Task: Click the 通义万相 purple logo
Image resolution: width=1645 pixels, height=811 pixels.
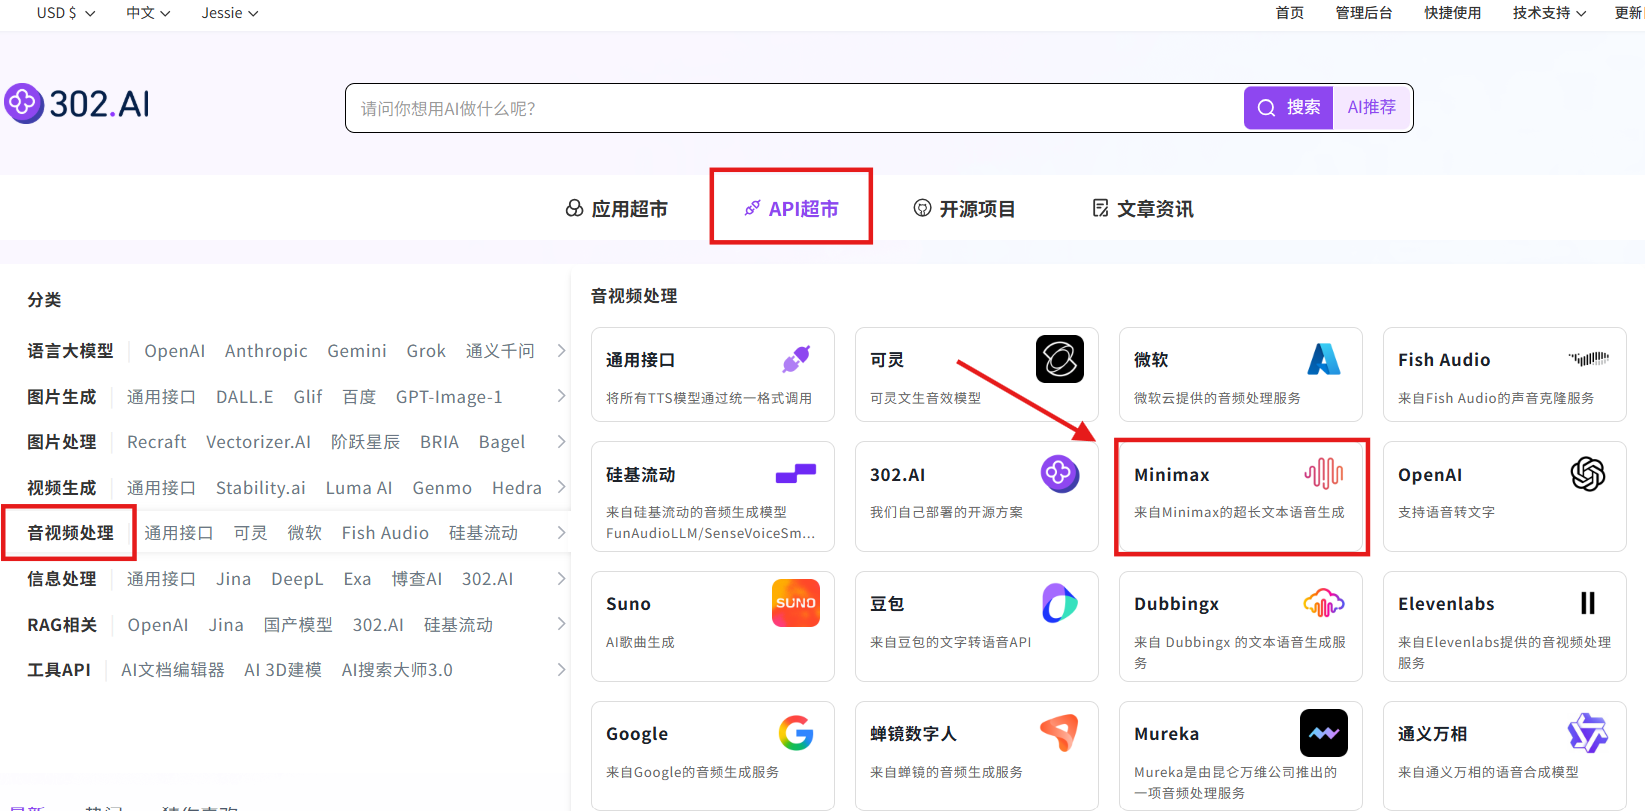Action: click(x=1588, y=733)
